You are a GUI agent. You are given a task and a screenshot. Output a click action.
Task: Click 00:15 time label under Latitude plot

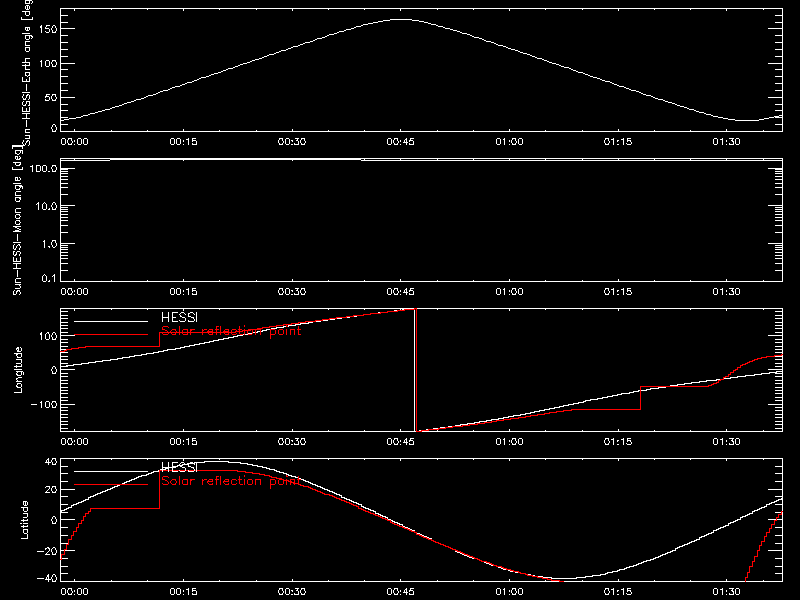pos(183,591)
